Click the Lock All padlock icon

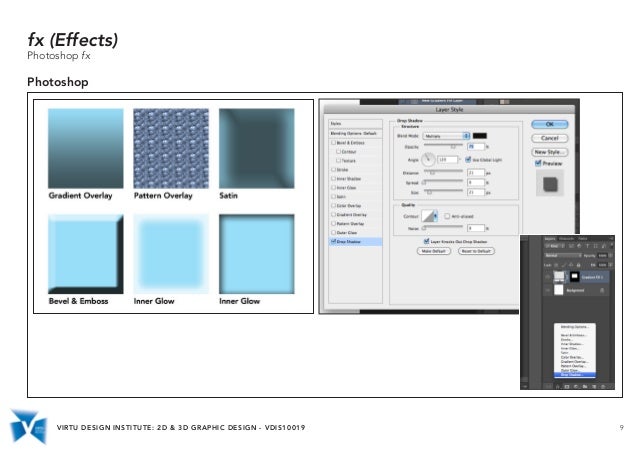(579, 265)
